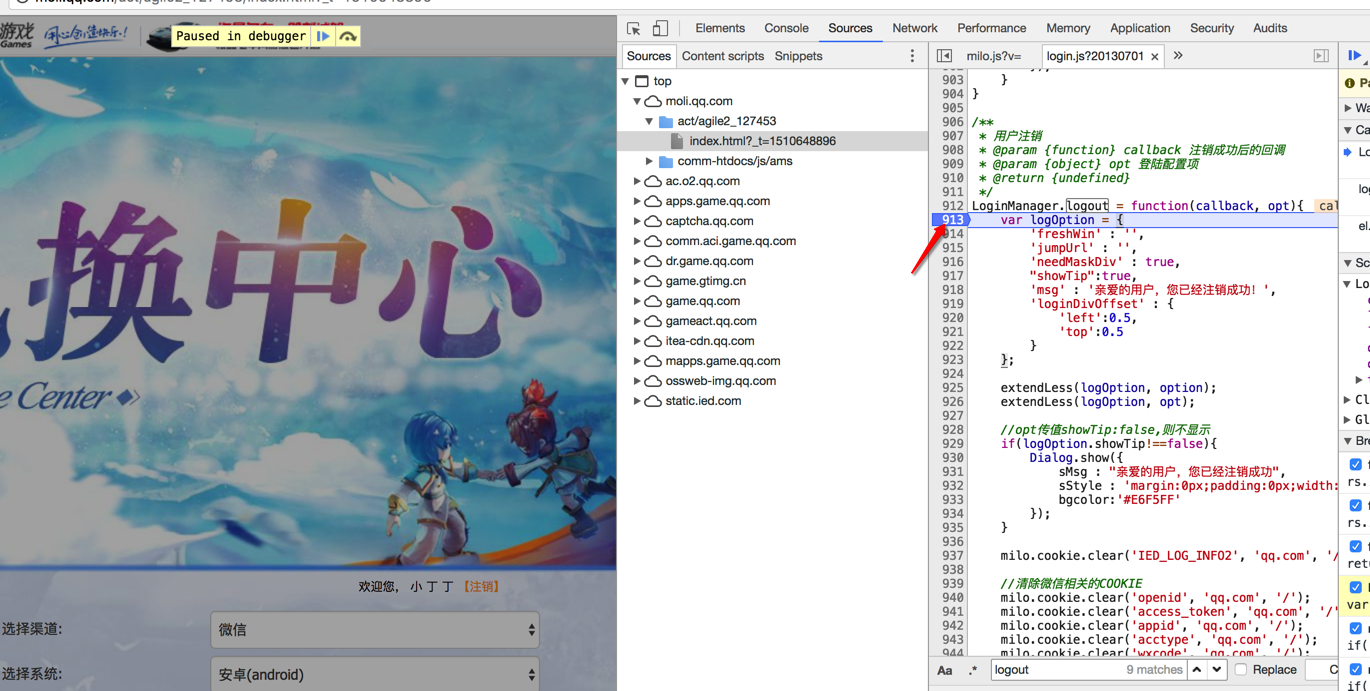
Task: Enable the Replace checkbox
Action: pos(1241,670)
